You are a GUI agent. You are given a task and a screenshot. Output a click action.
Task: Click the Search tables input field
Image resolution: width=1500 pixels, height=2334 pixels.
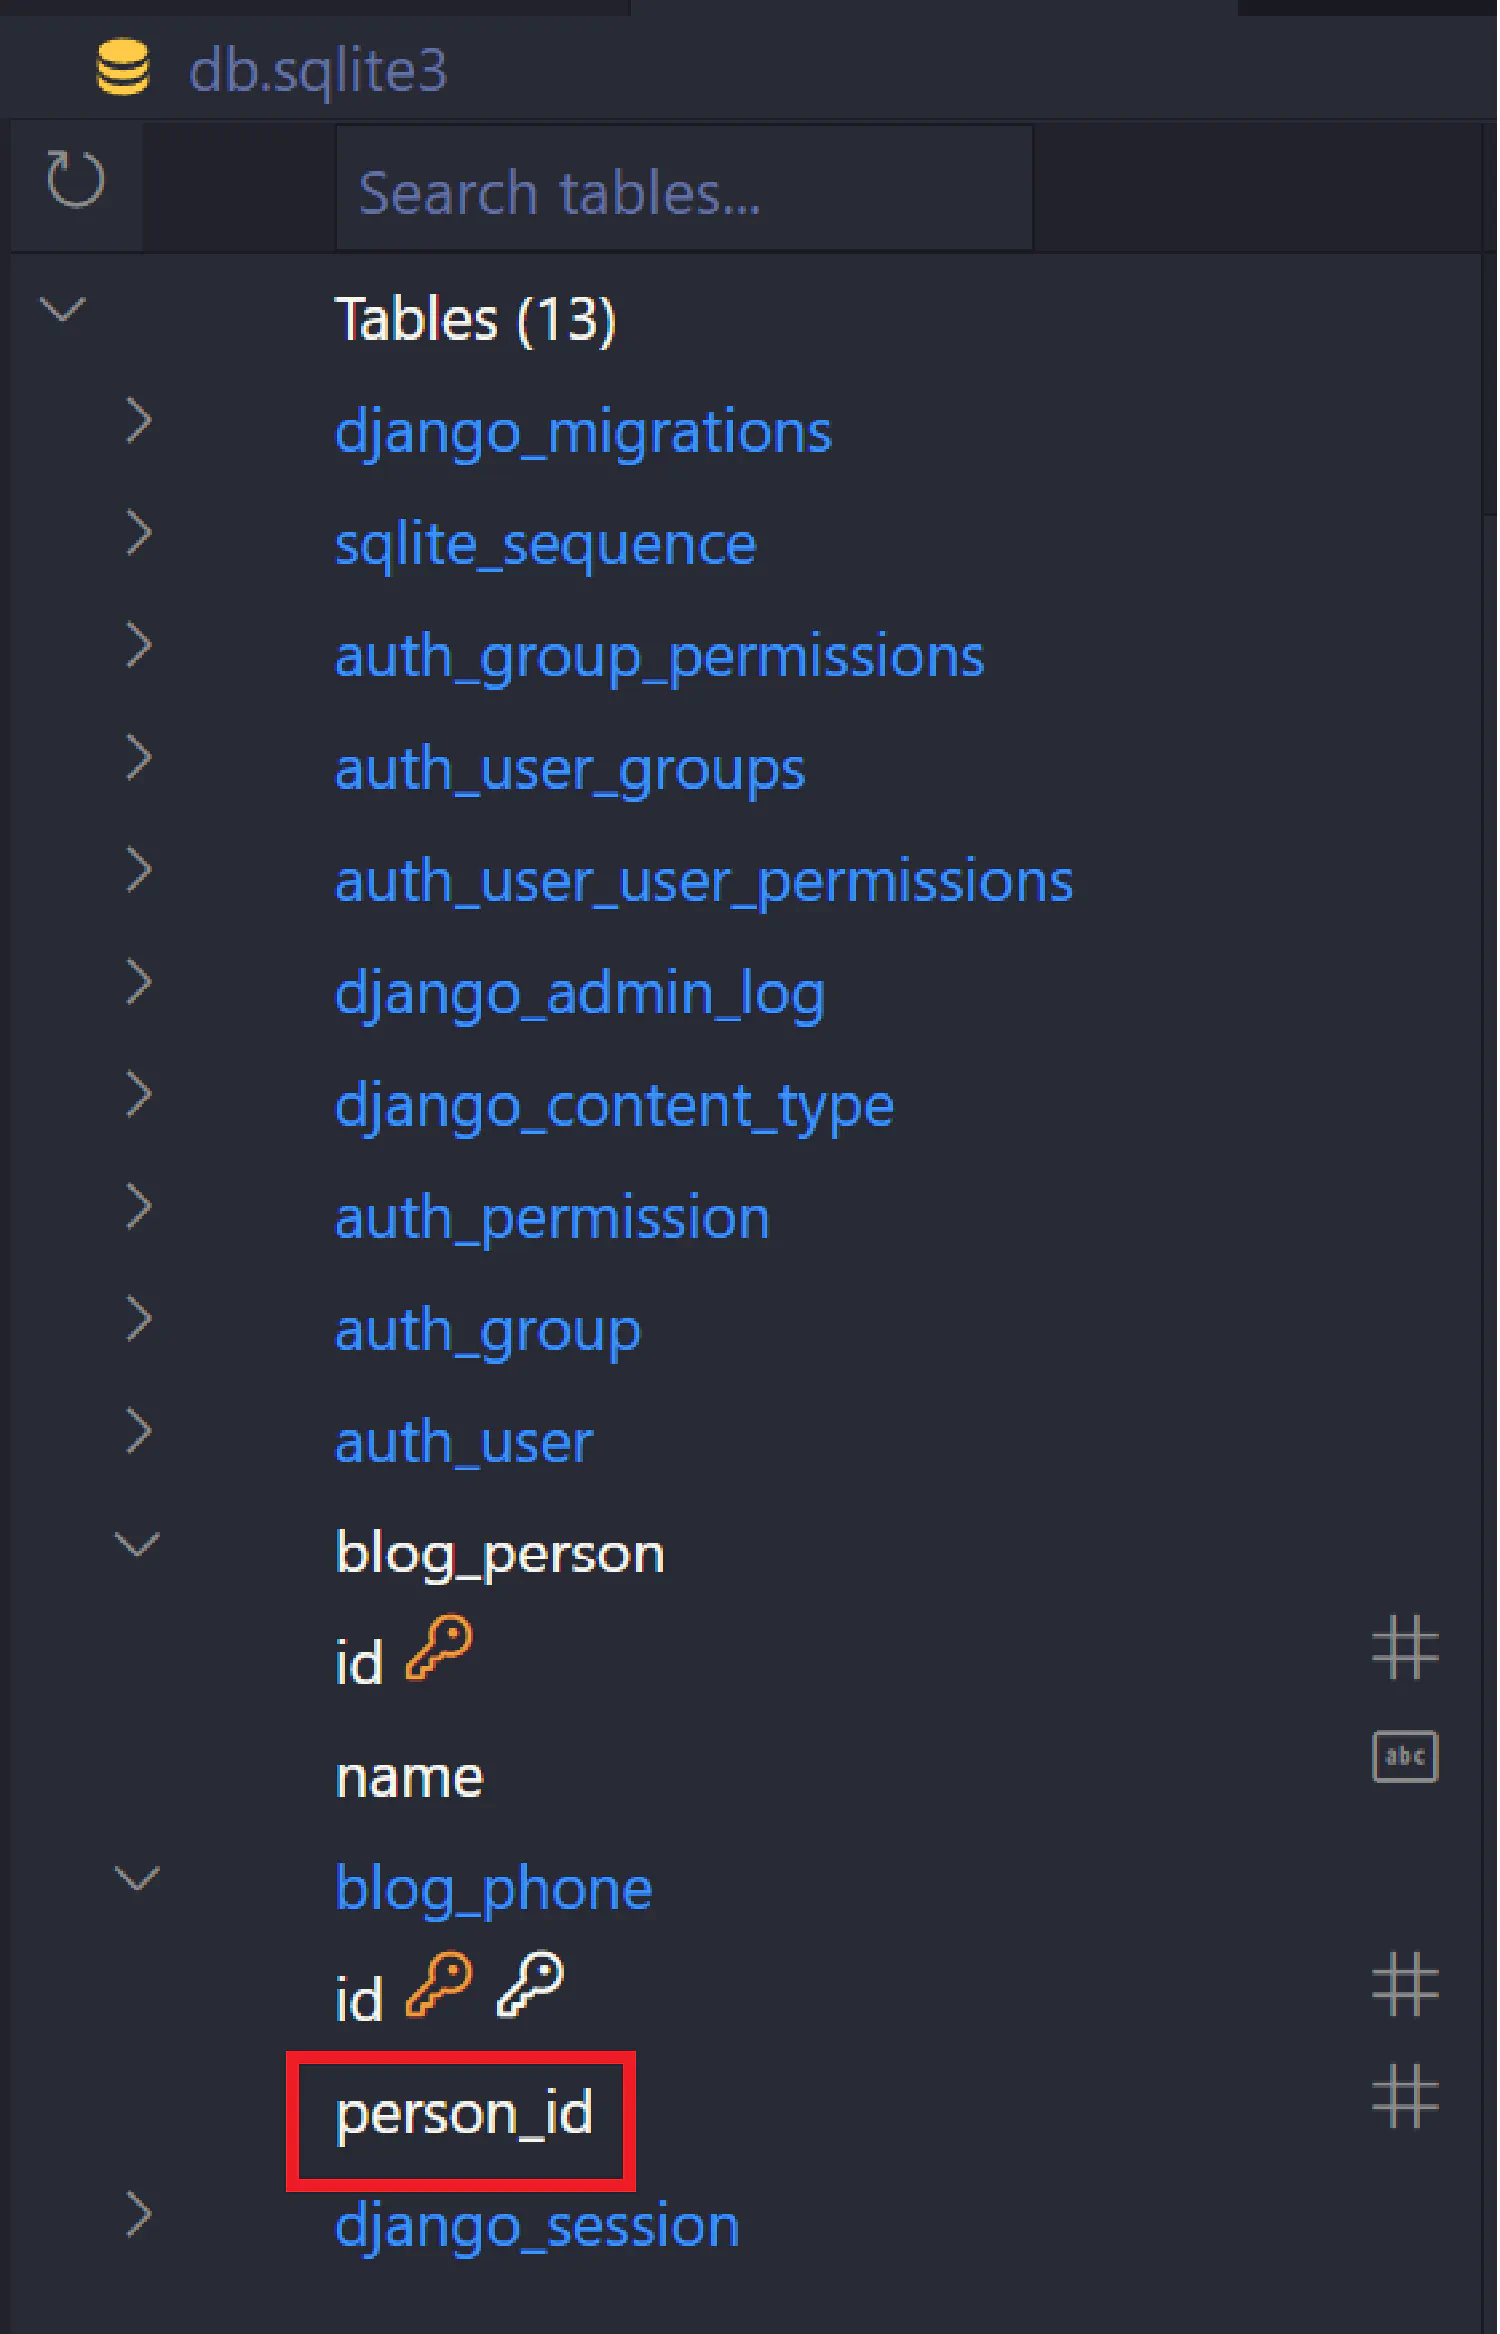(684, 188)
